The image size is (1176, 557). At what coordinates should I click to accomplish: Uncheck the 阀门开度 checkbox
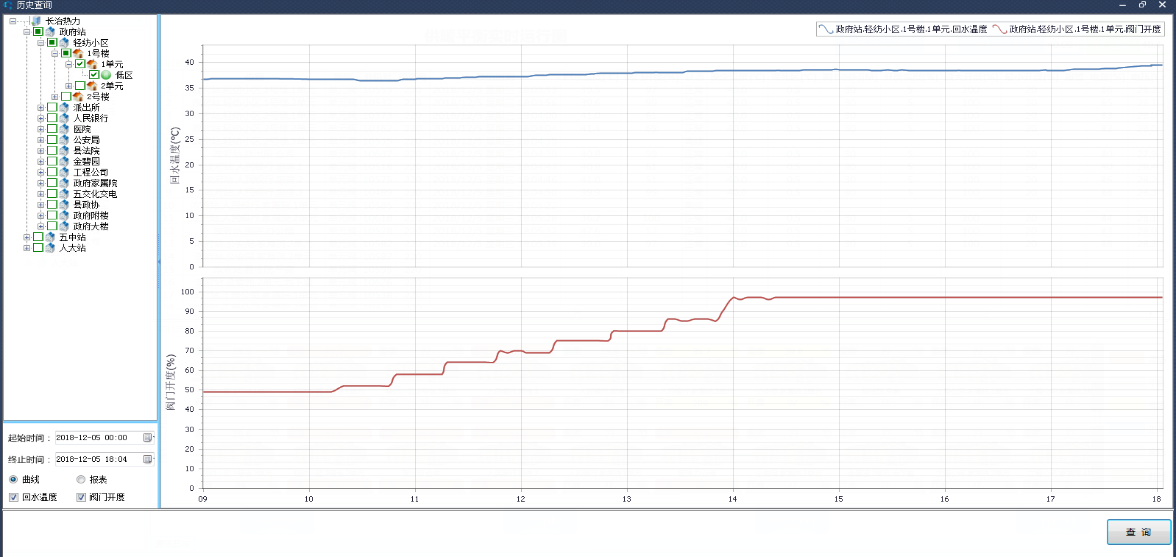[81, 497]
